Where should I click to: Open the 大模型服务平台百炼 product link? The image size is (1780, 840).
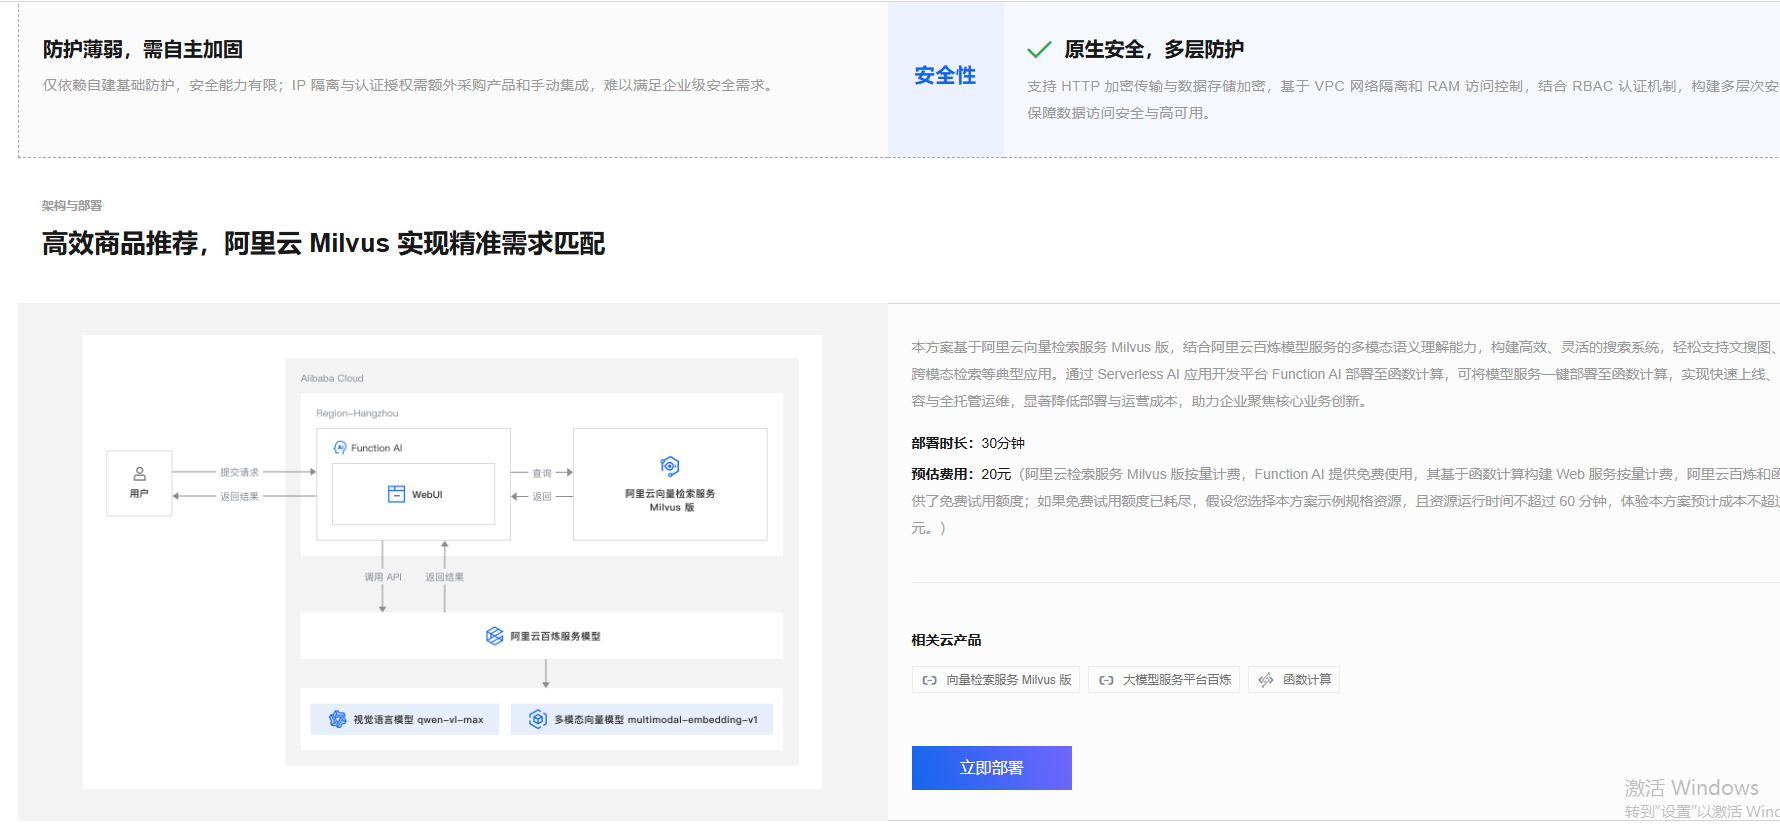[x=1164, y=680]
